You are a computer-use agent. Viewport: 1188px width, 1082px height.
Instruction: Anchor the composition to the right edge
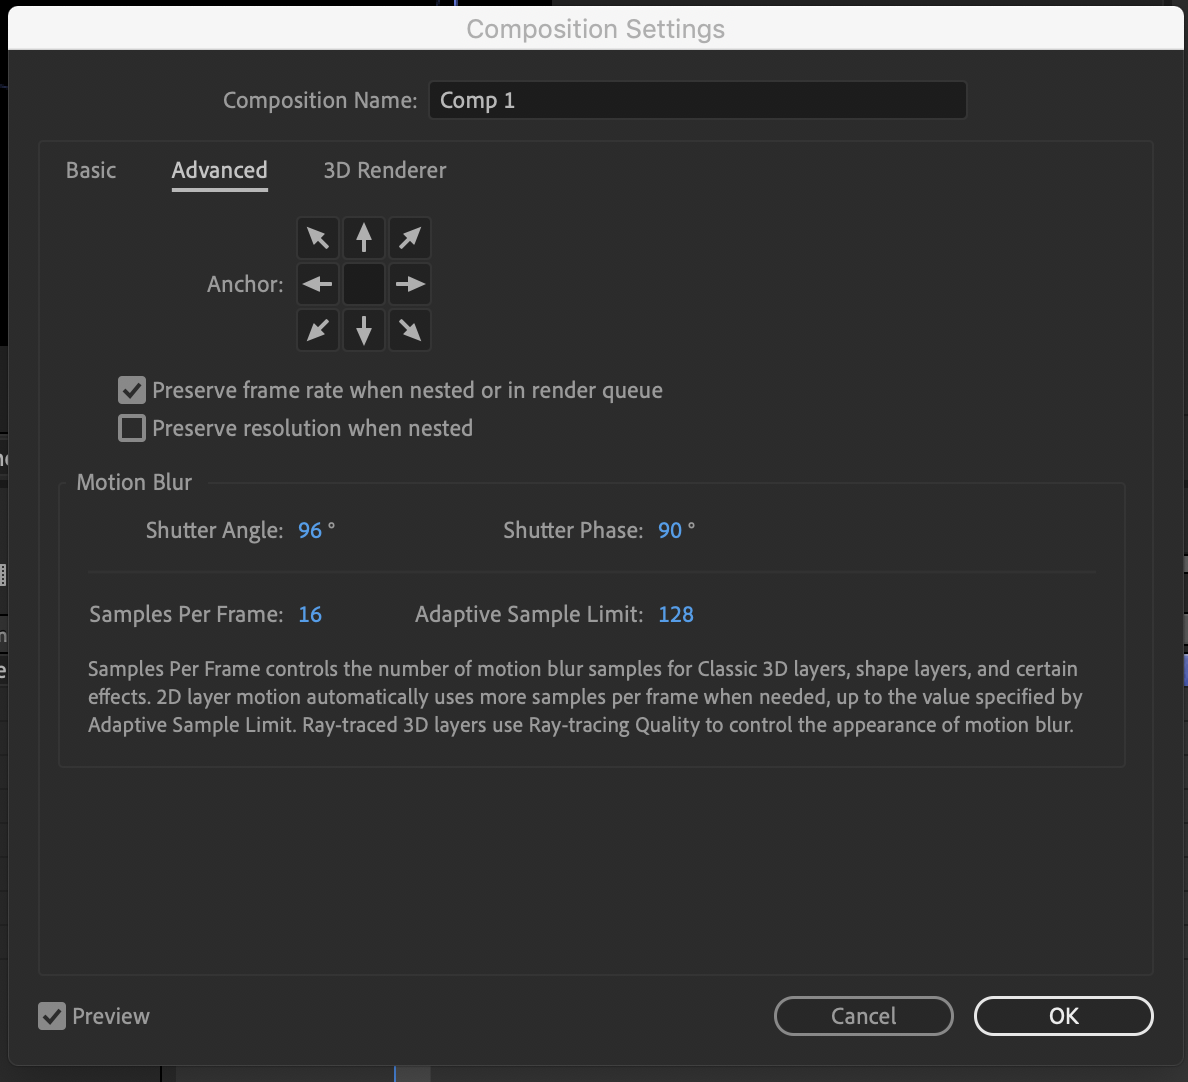pyautogui.click(x=409, y=284)
